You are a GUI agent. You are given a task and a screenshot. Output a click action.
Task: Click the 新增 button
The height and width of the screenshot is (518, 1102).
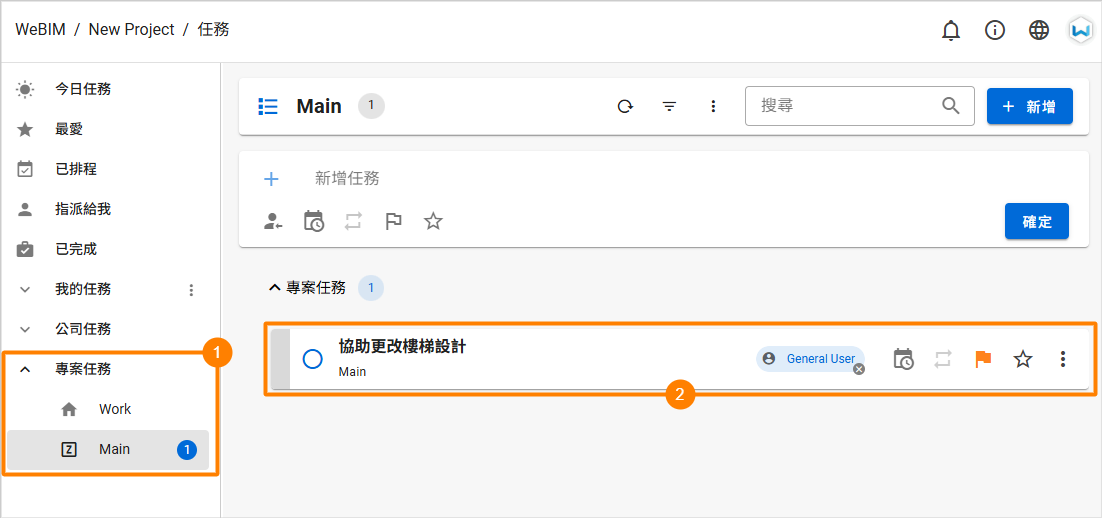coord(1030,106)
